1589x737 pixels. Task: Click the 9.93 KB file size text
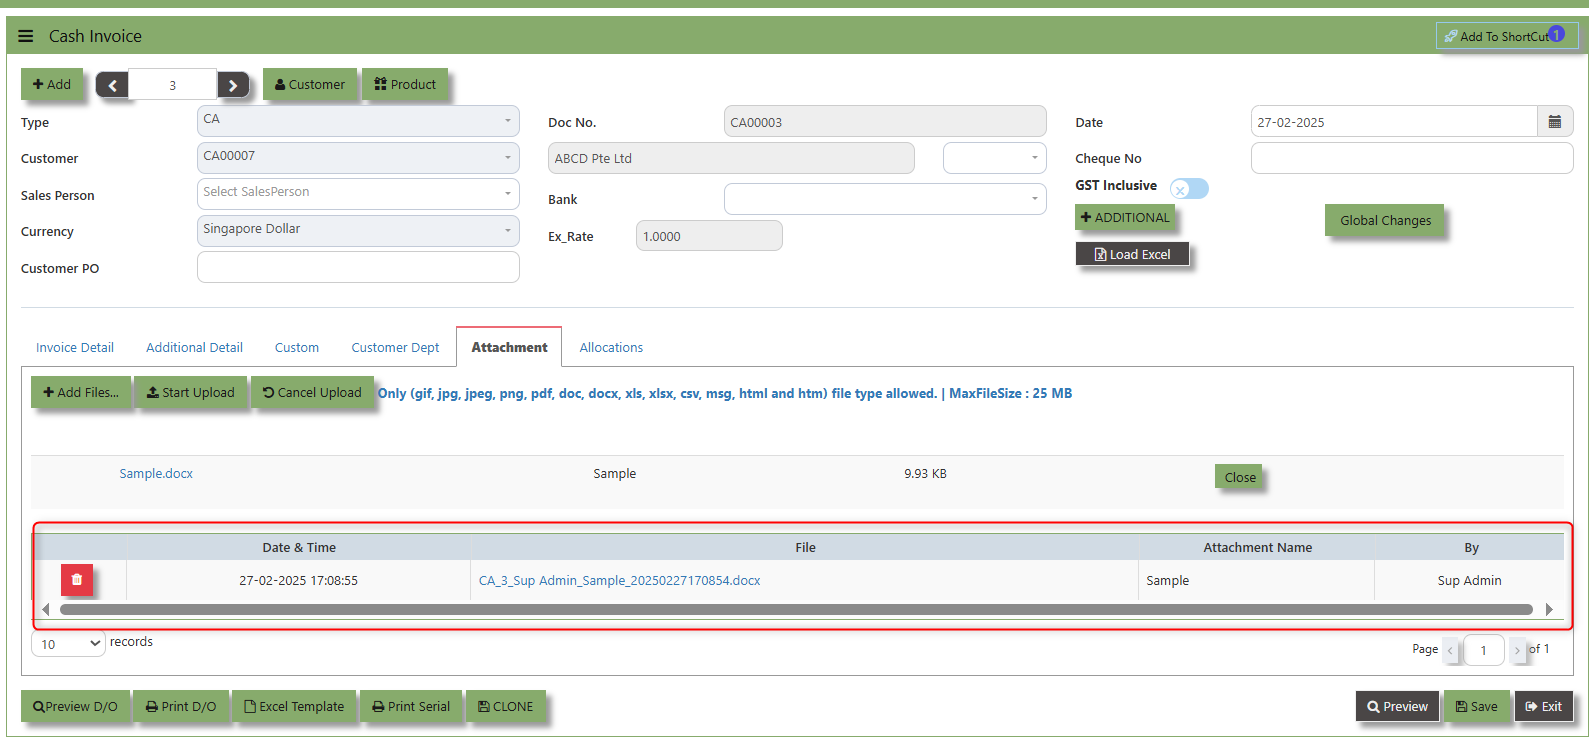(925, 474)
